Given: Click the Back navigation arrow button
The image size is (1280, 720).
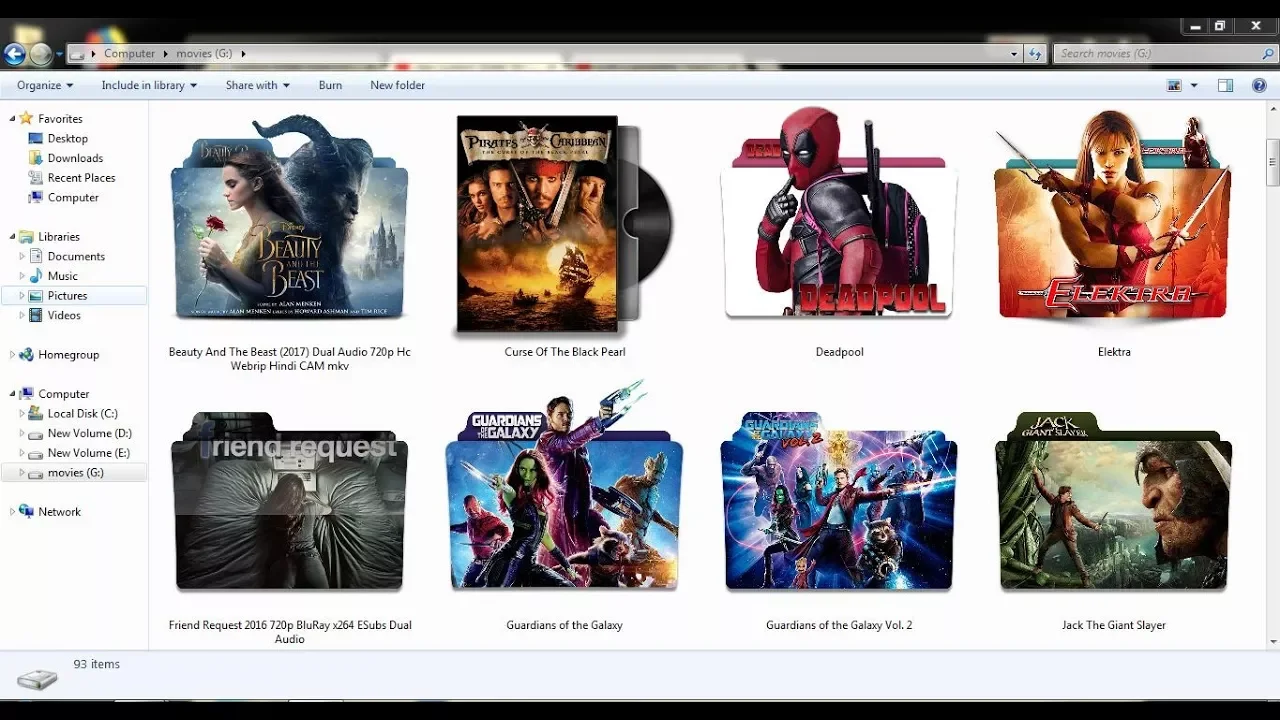Looking at the screenshot, I should point(14,54).
